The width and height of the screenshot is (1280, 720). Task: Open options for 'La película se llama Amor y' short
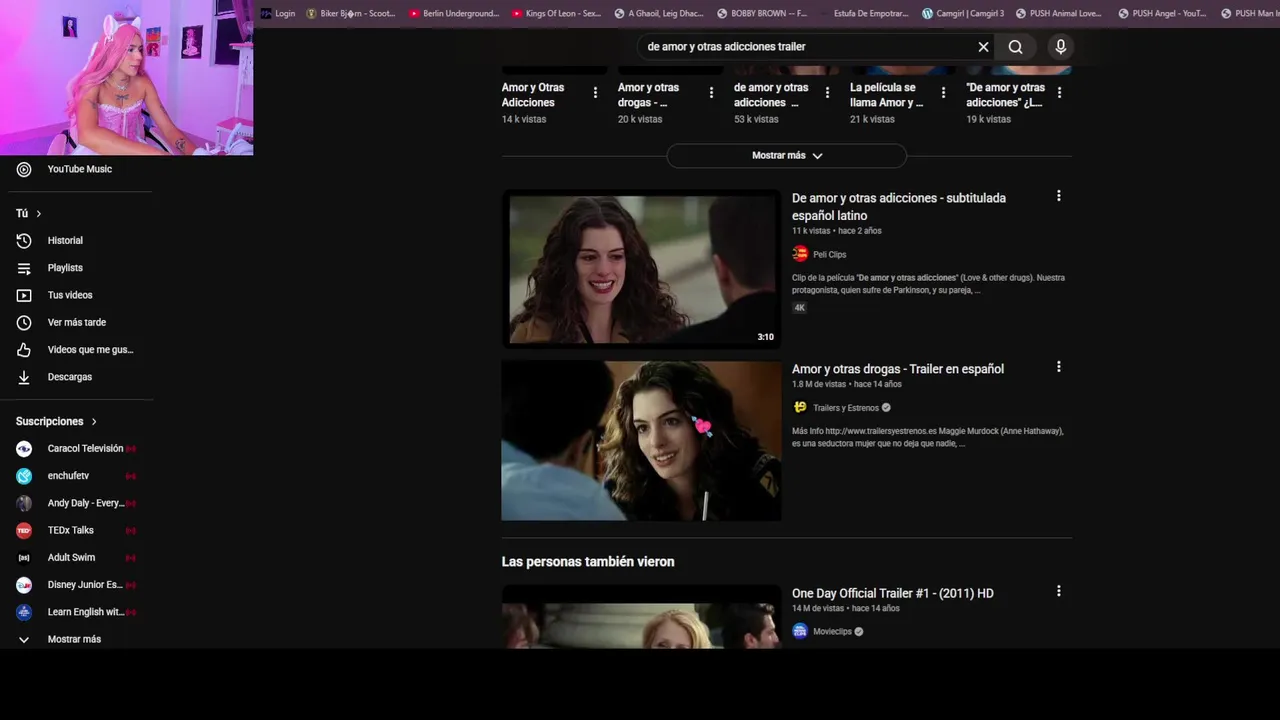pos(943,93)
